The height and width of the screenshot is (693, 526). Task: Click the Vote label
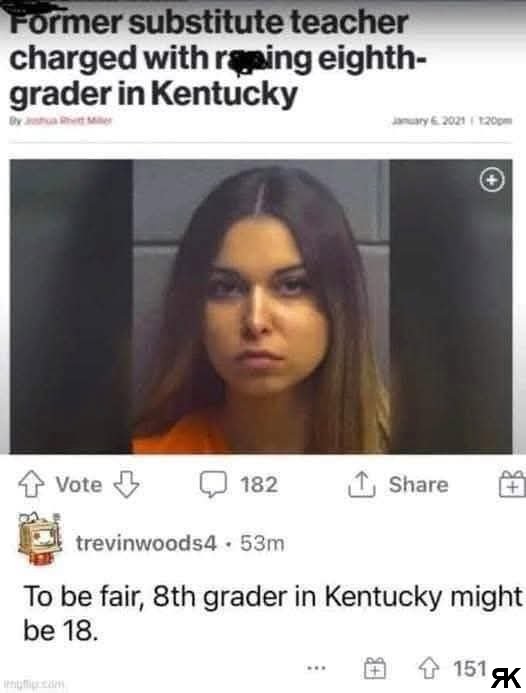point(79,484)
